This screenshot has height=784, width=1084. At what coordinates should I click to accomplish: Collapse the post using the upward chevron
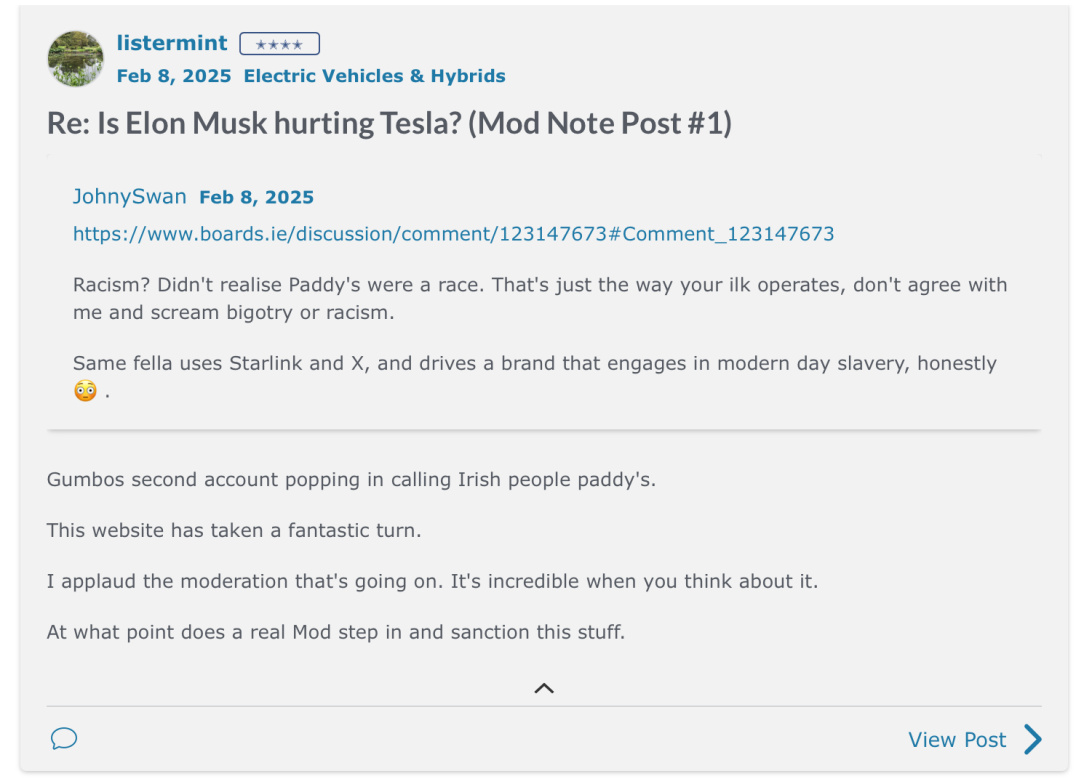tap(544, 688)
